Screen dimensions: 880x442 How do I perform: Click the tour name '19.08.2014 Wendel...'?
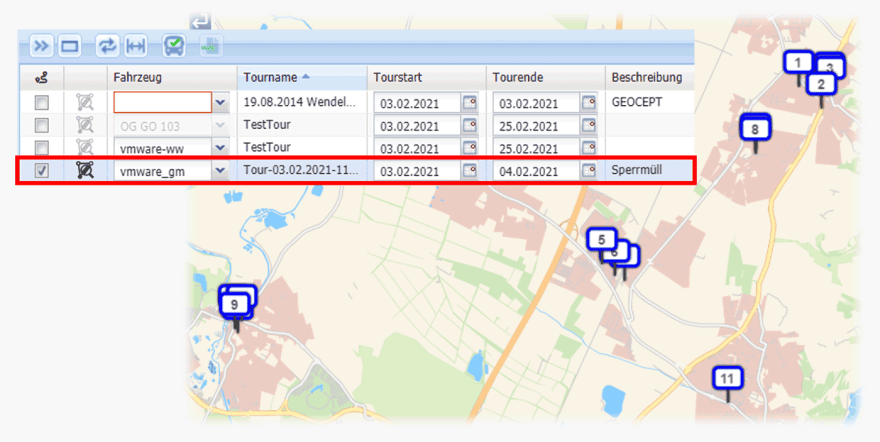(299, 102)
